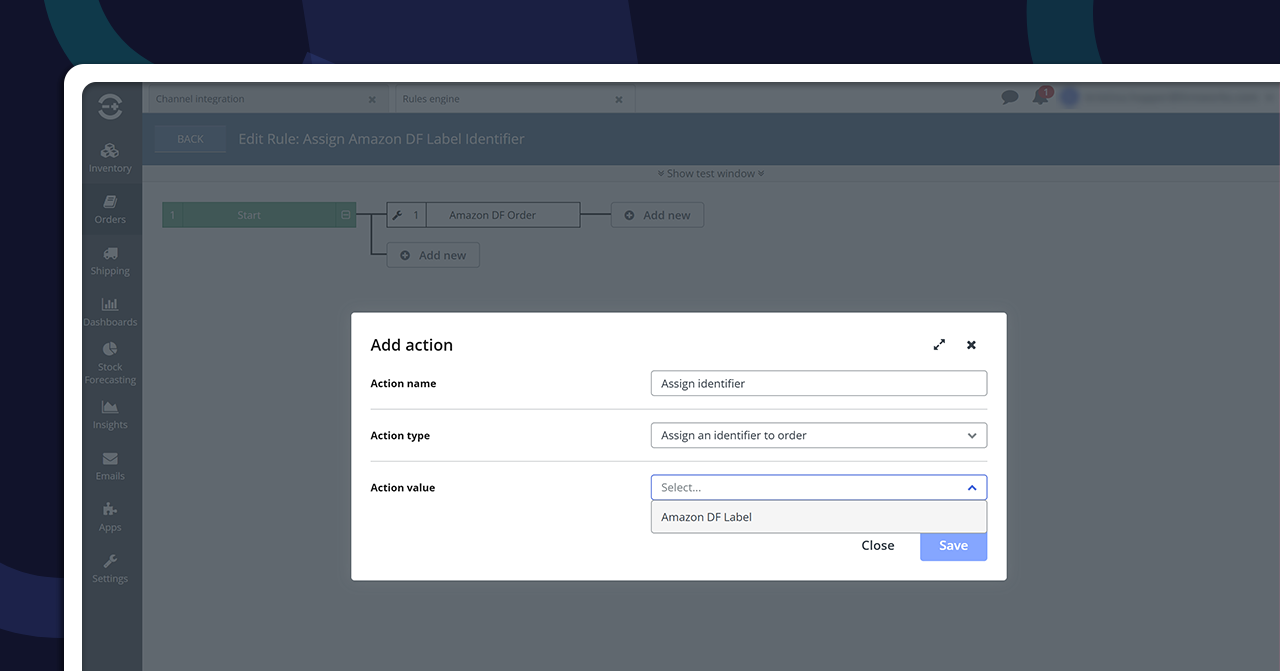Click the notification bell icon

[x=1041, y=98]
